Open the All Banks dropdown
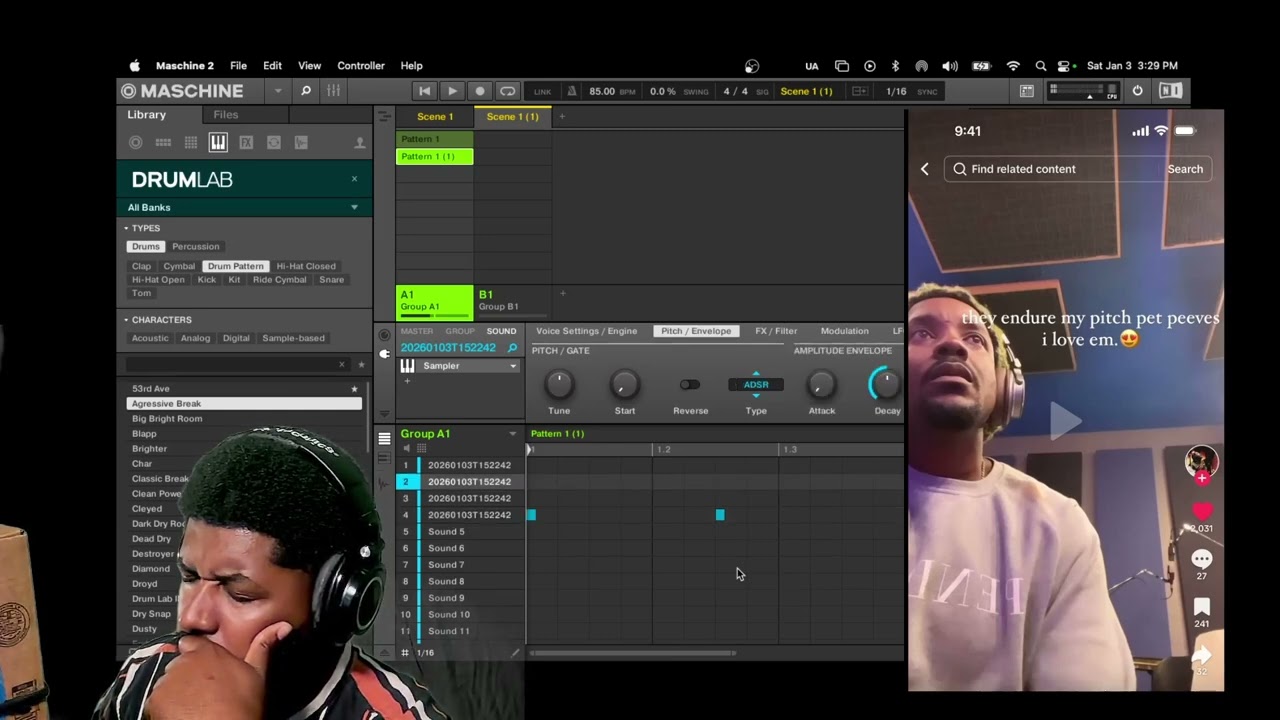The height and width of the screenshot is (720, 1280). (243, 207)
